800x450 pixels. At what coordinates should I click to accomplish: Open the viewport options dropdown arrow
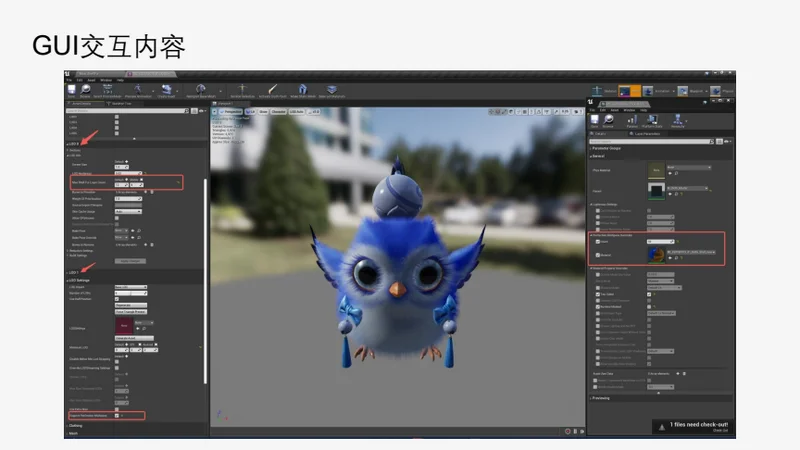pos(215,111)
